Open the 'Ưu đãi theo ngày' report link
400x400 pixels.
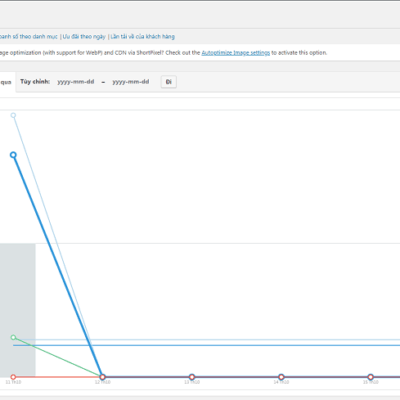point(84,36)
